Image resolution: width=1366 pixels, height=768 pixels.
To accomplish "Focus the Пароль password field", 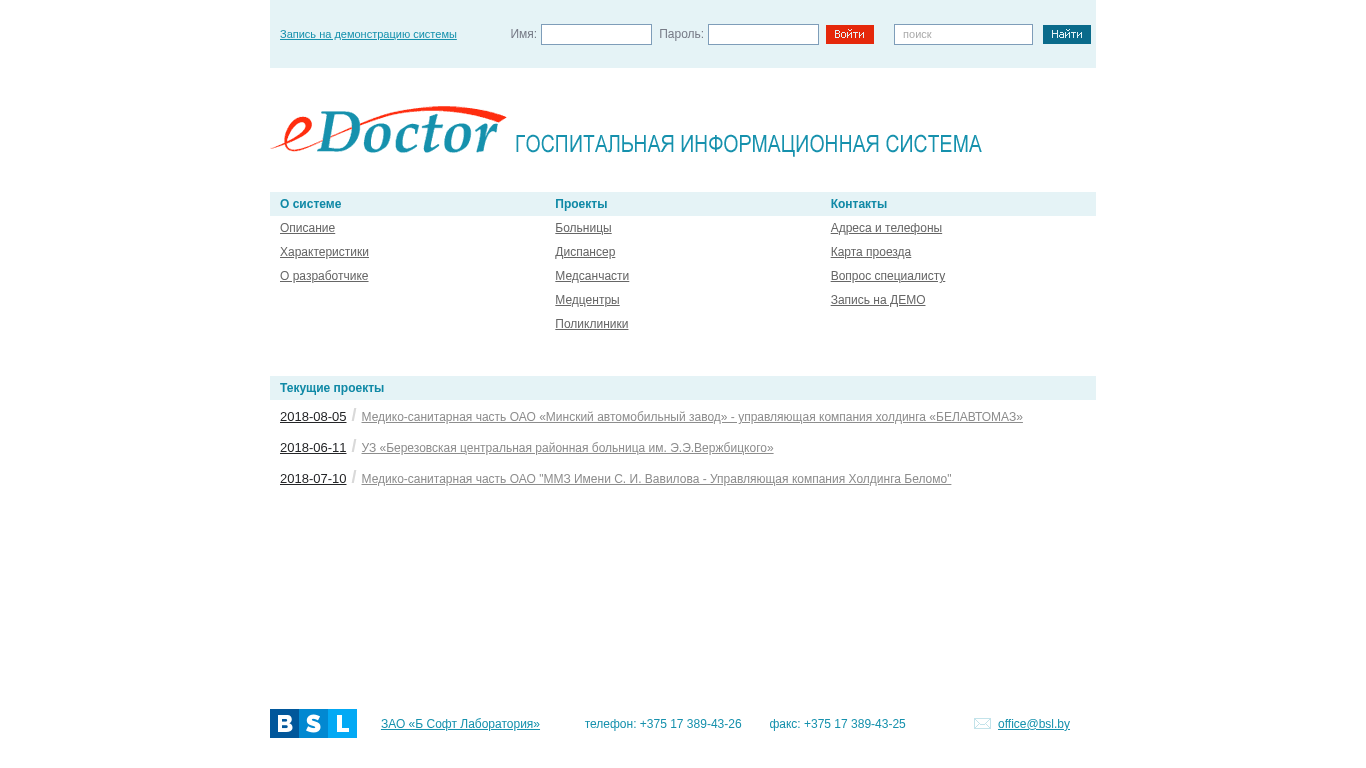I will click(x=763, y=35).
